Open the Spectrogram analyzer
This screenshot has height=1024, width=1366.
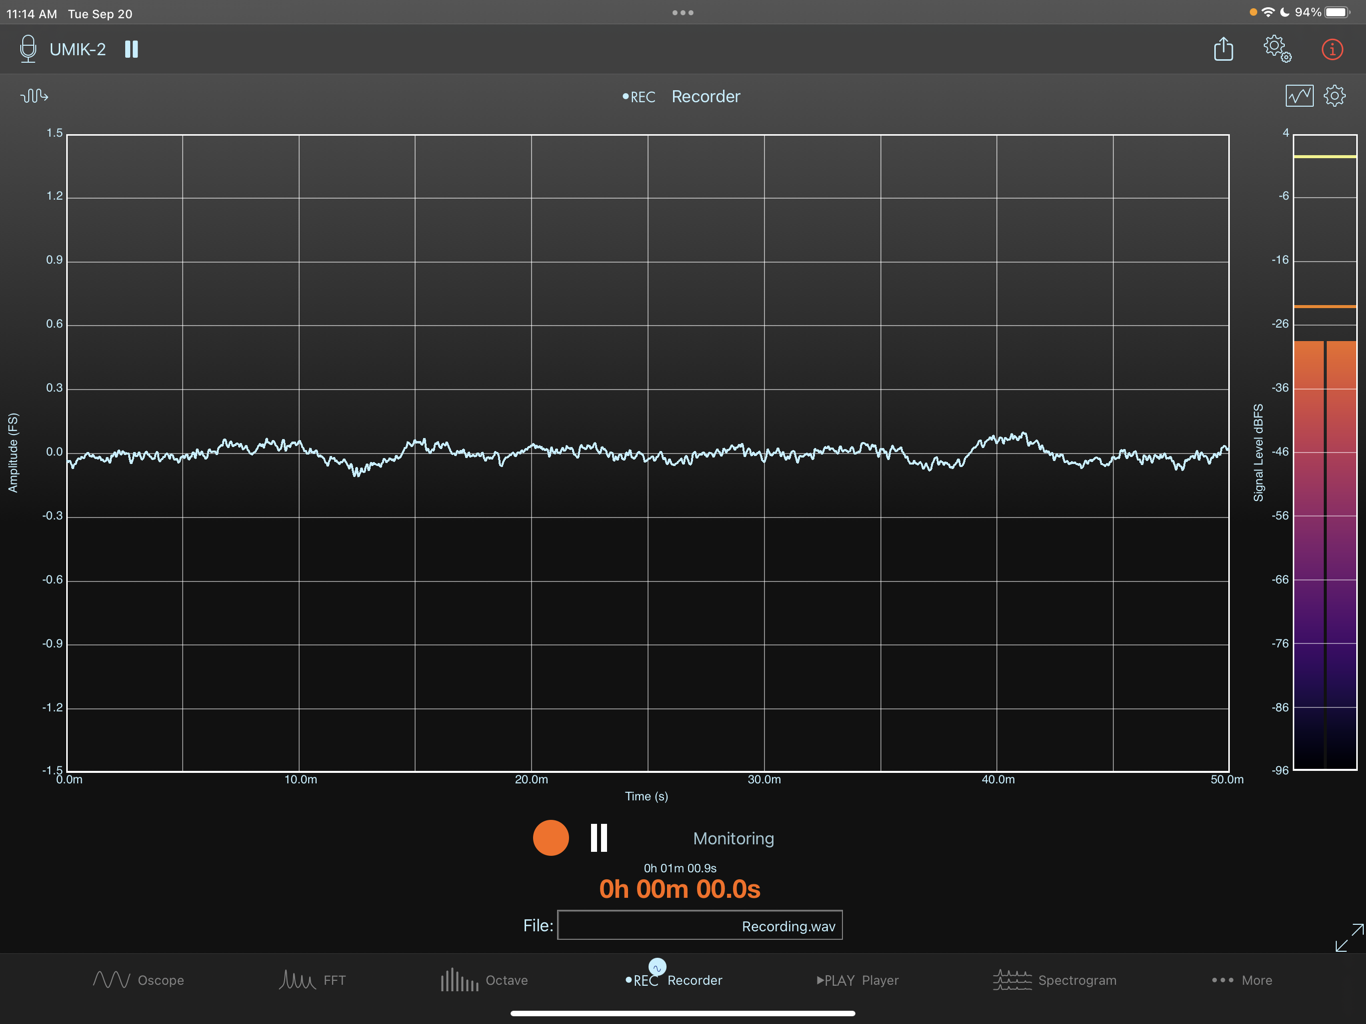click(x=1055, y=980)
